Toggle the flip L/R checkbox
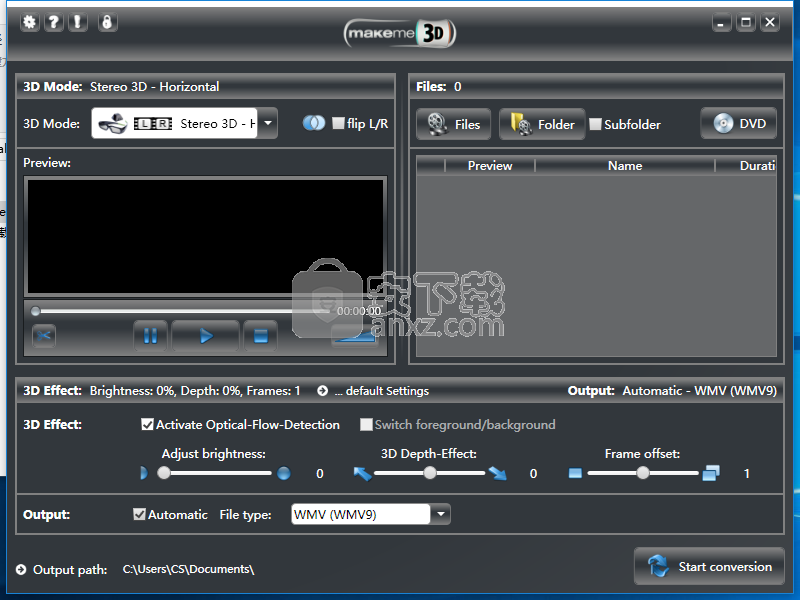800x600 pixels. [x=338, y=123]
